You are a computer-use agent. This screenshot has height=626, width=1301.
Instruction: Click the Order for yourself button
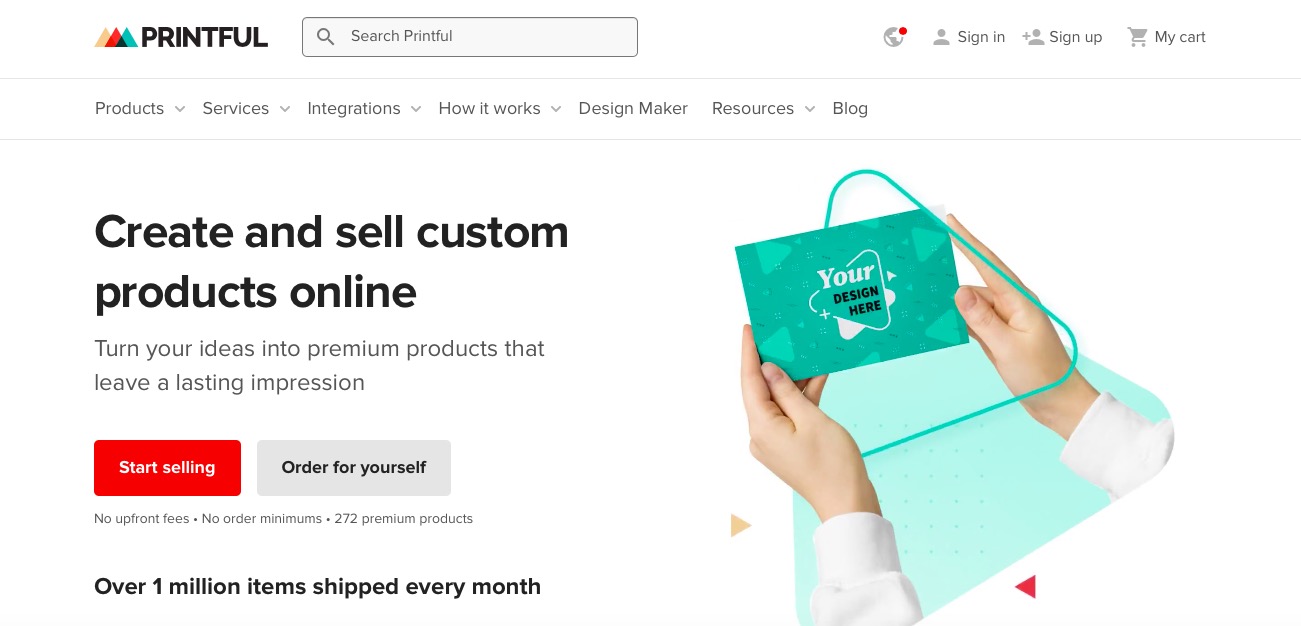pyautogui.click(x=354, y=468)
